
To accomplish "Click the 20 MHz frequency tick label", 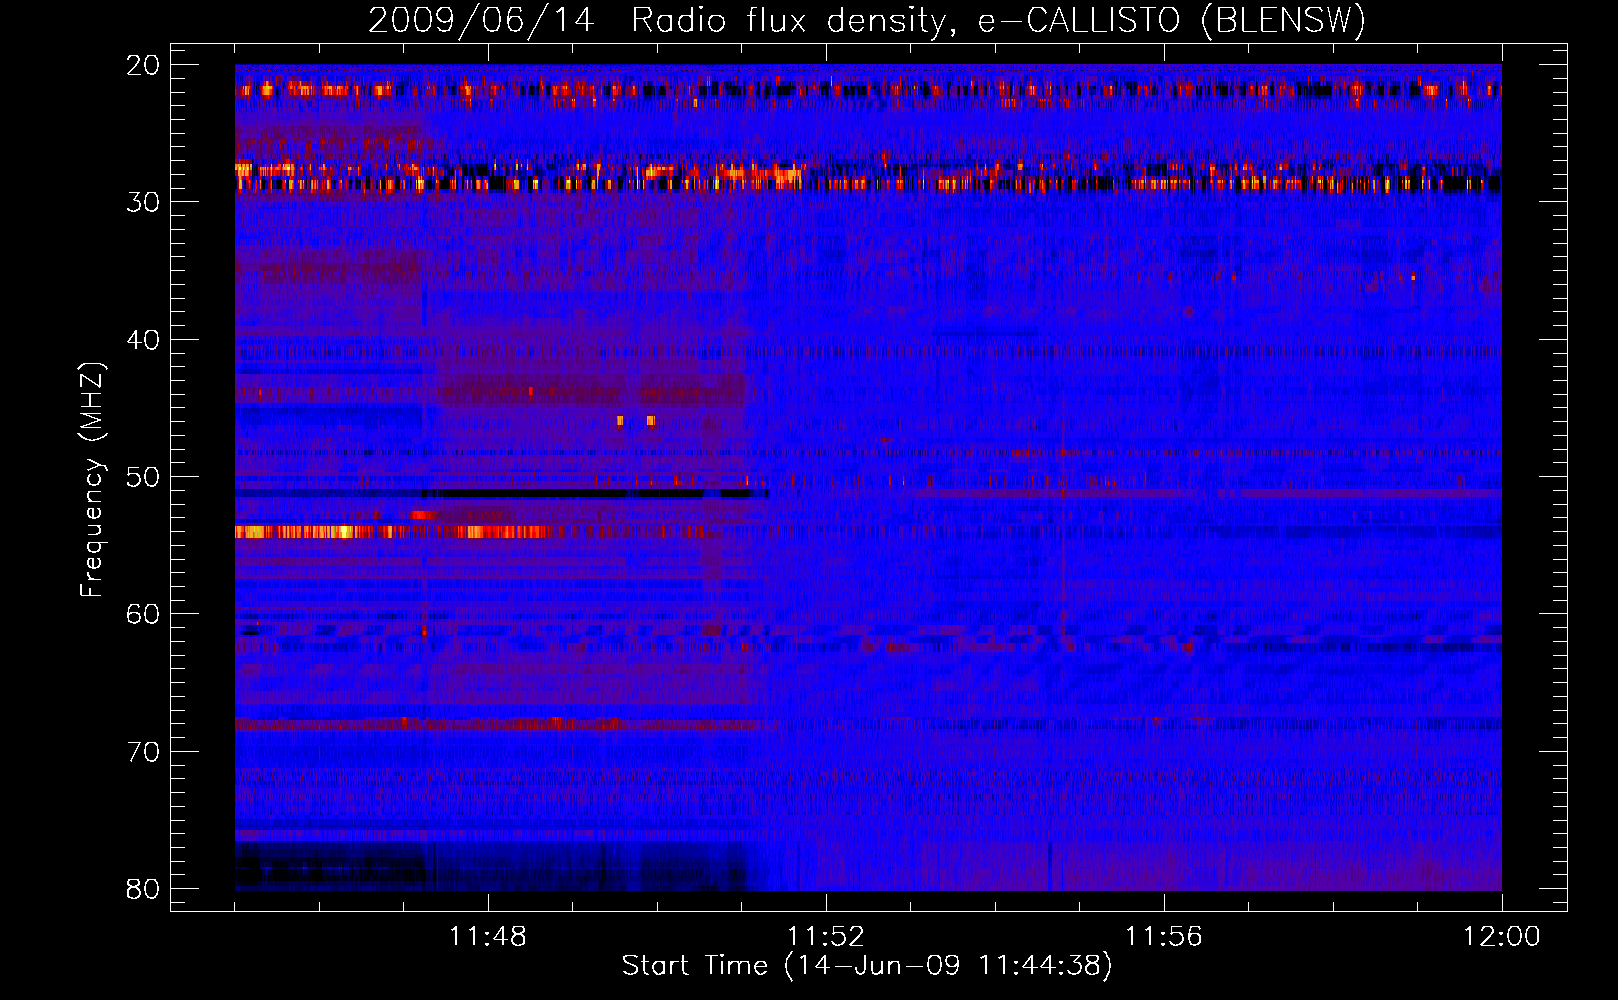I will (x=143, y=65).
